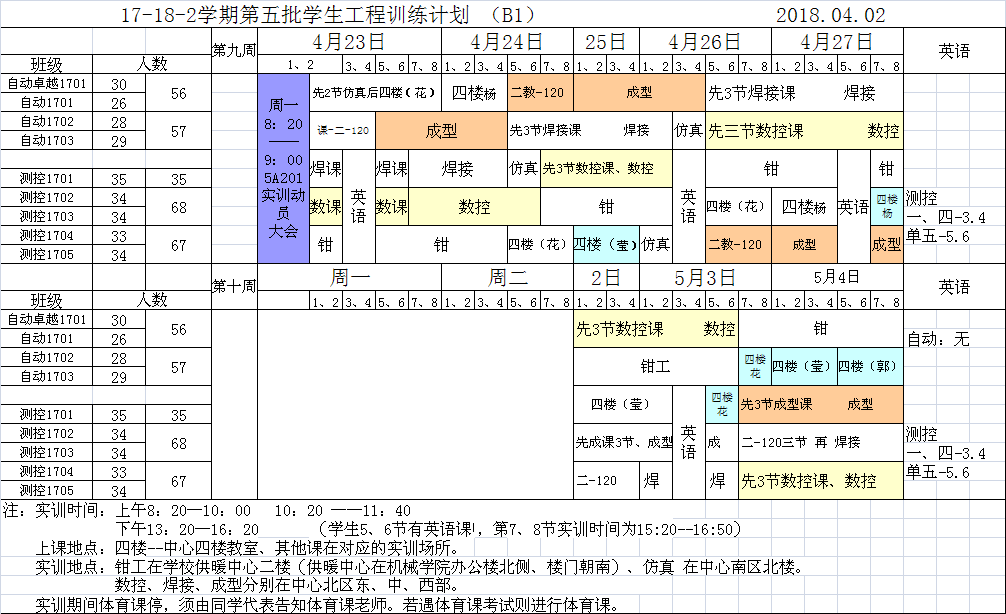This screenshot has width=1006, height=614.
Task: Select the 25日 date header
Action: pyautogui.click(x=605, y=42)
